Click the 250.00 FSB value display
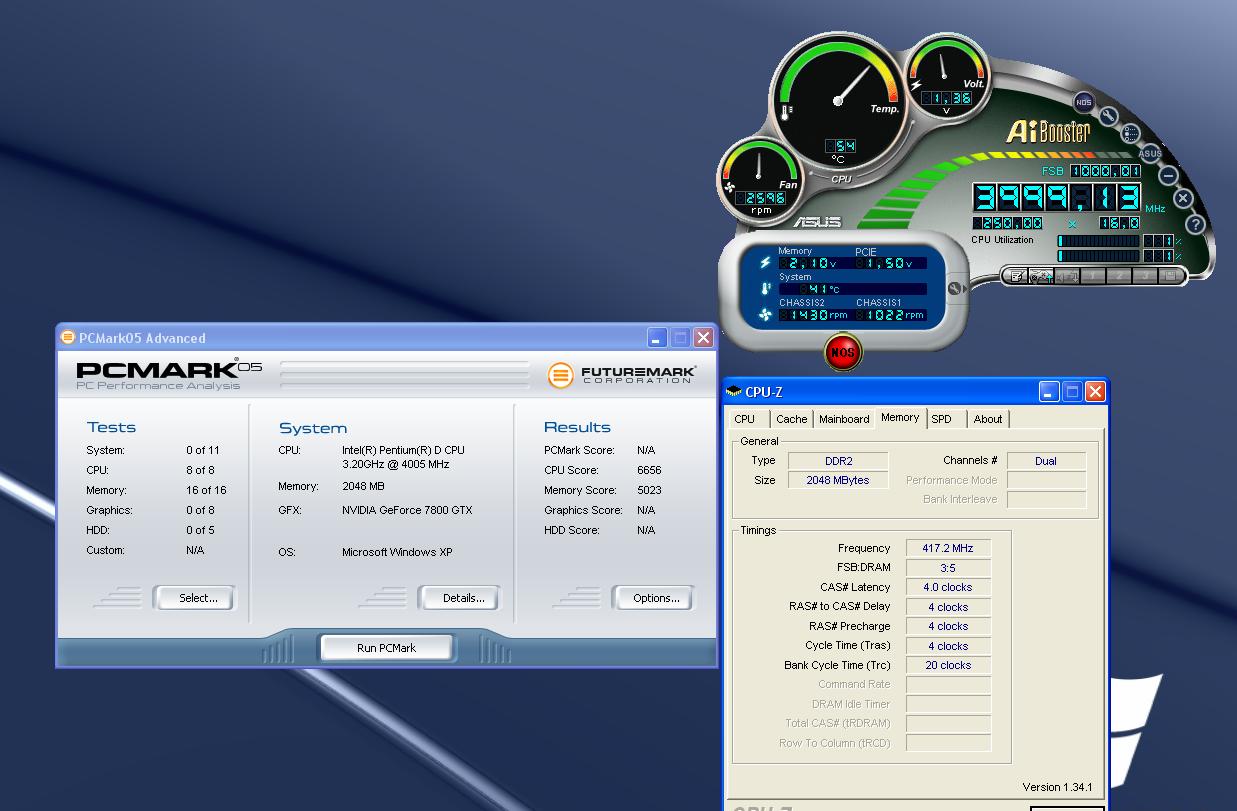The width and height of the screenshot is (1237, 811). coord(1008,223)
